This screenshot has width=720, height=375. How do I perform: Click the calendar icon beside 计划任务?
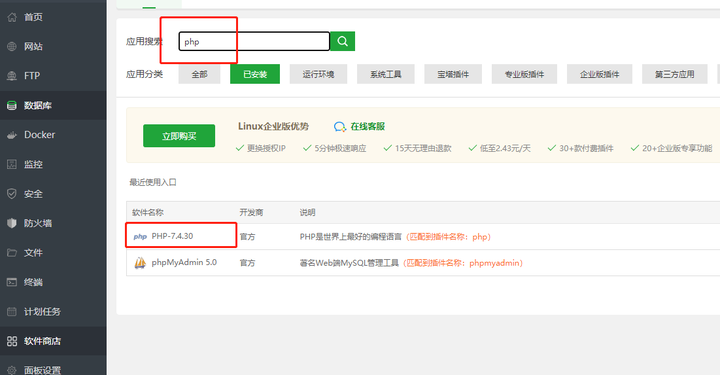(x=12, y=312)
